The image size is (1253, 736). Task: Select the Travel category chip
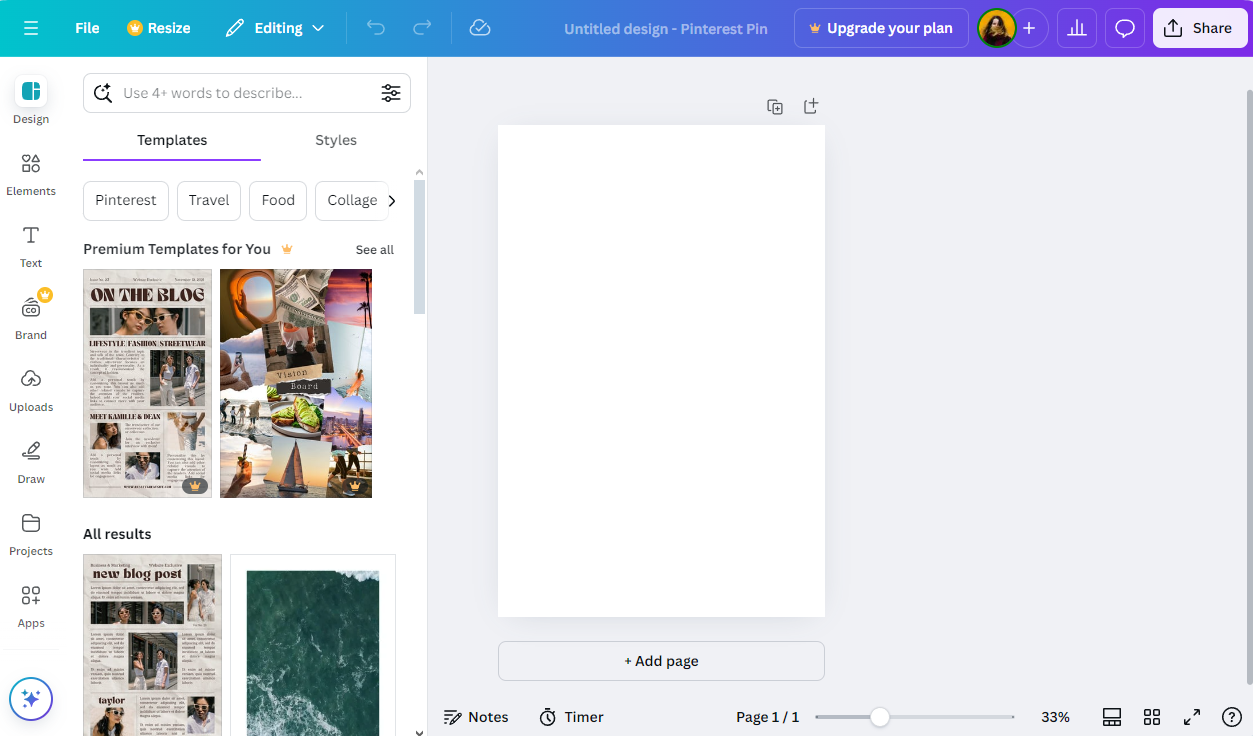(209, 200)
